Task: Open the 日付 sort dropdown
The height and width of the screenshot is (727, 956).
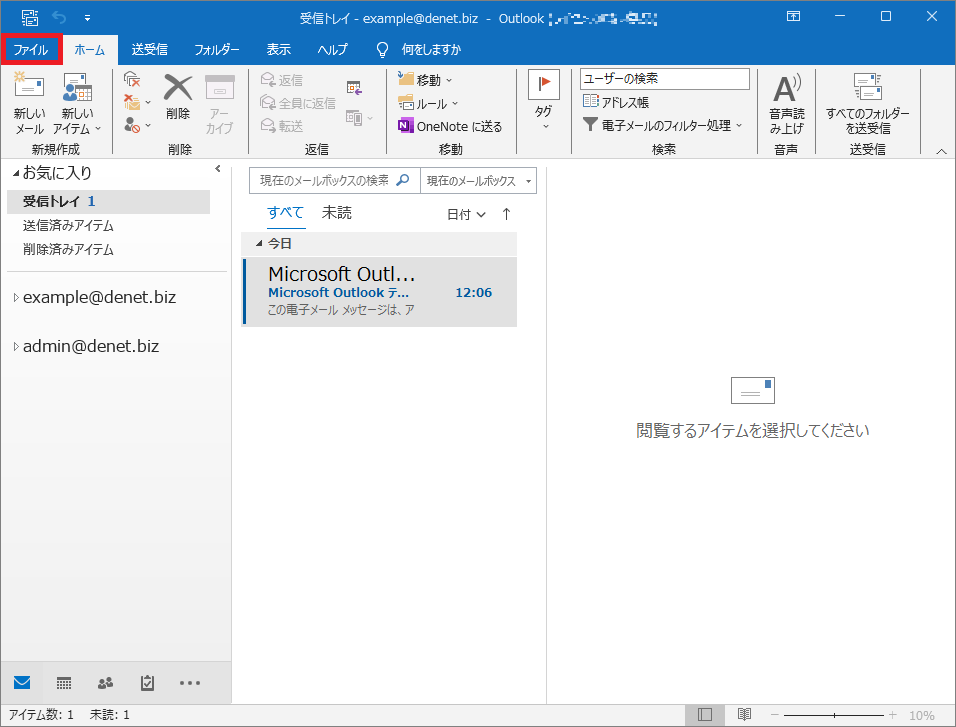Action: pyautogui.click(x=466, y=214)
